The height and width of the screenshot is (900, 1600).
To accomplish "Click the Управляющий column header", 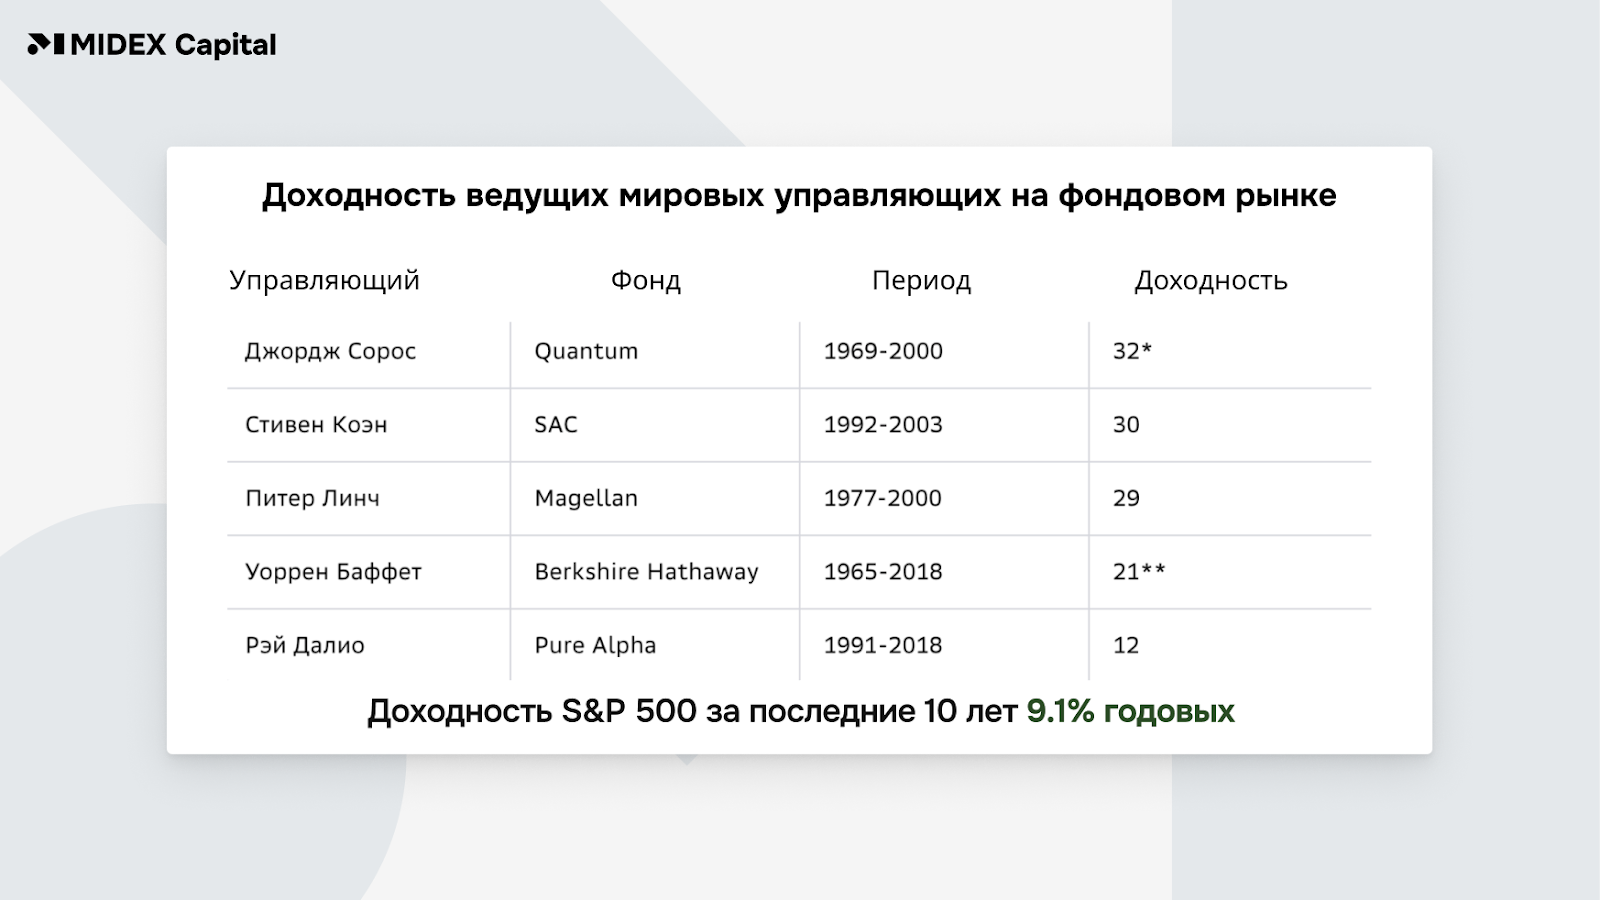I will coord(324,280).
